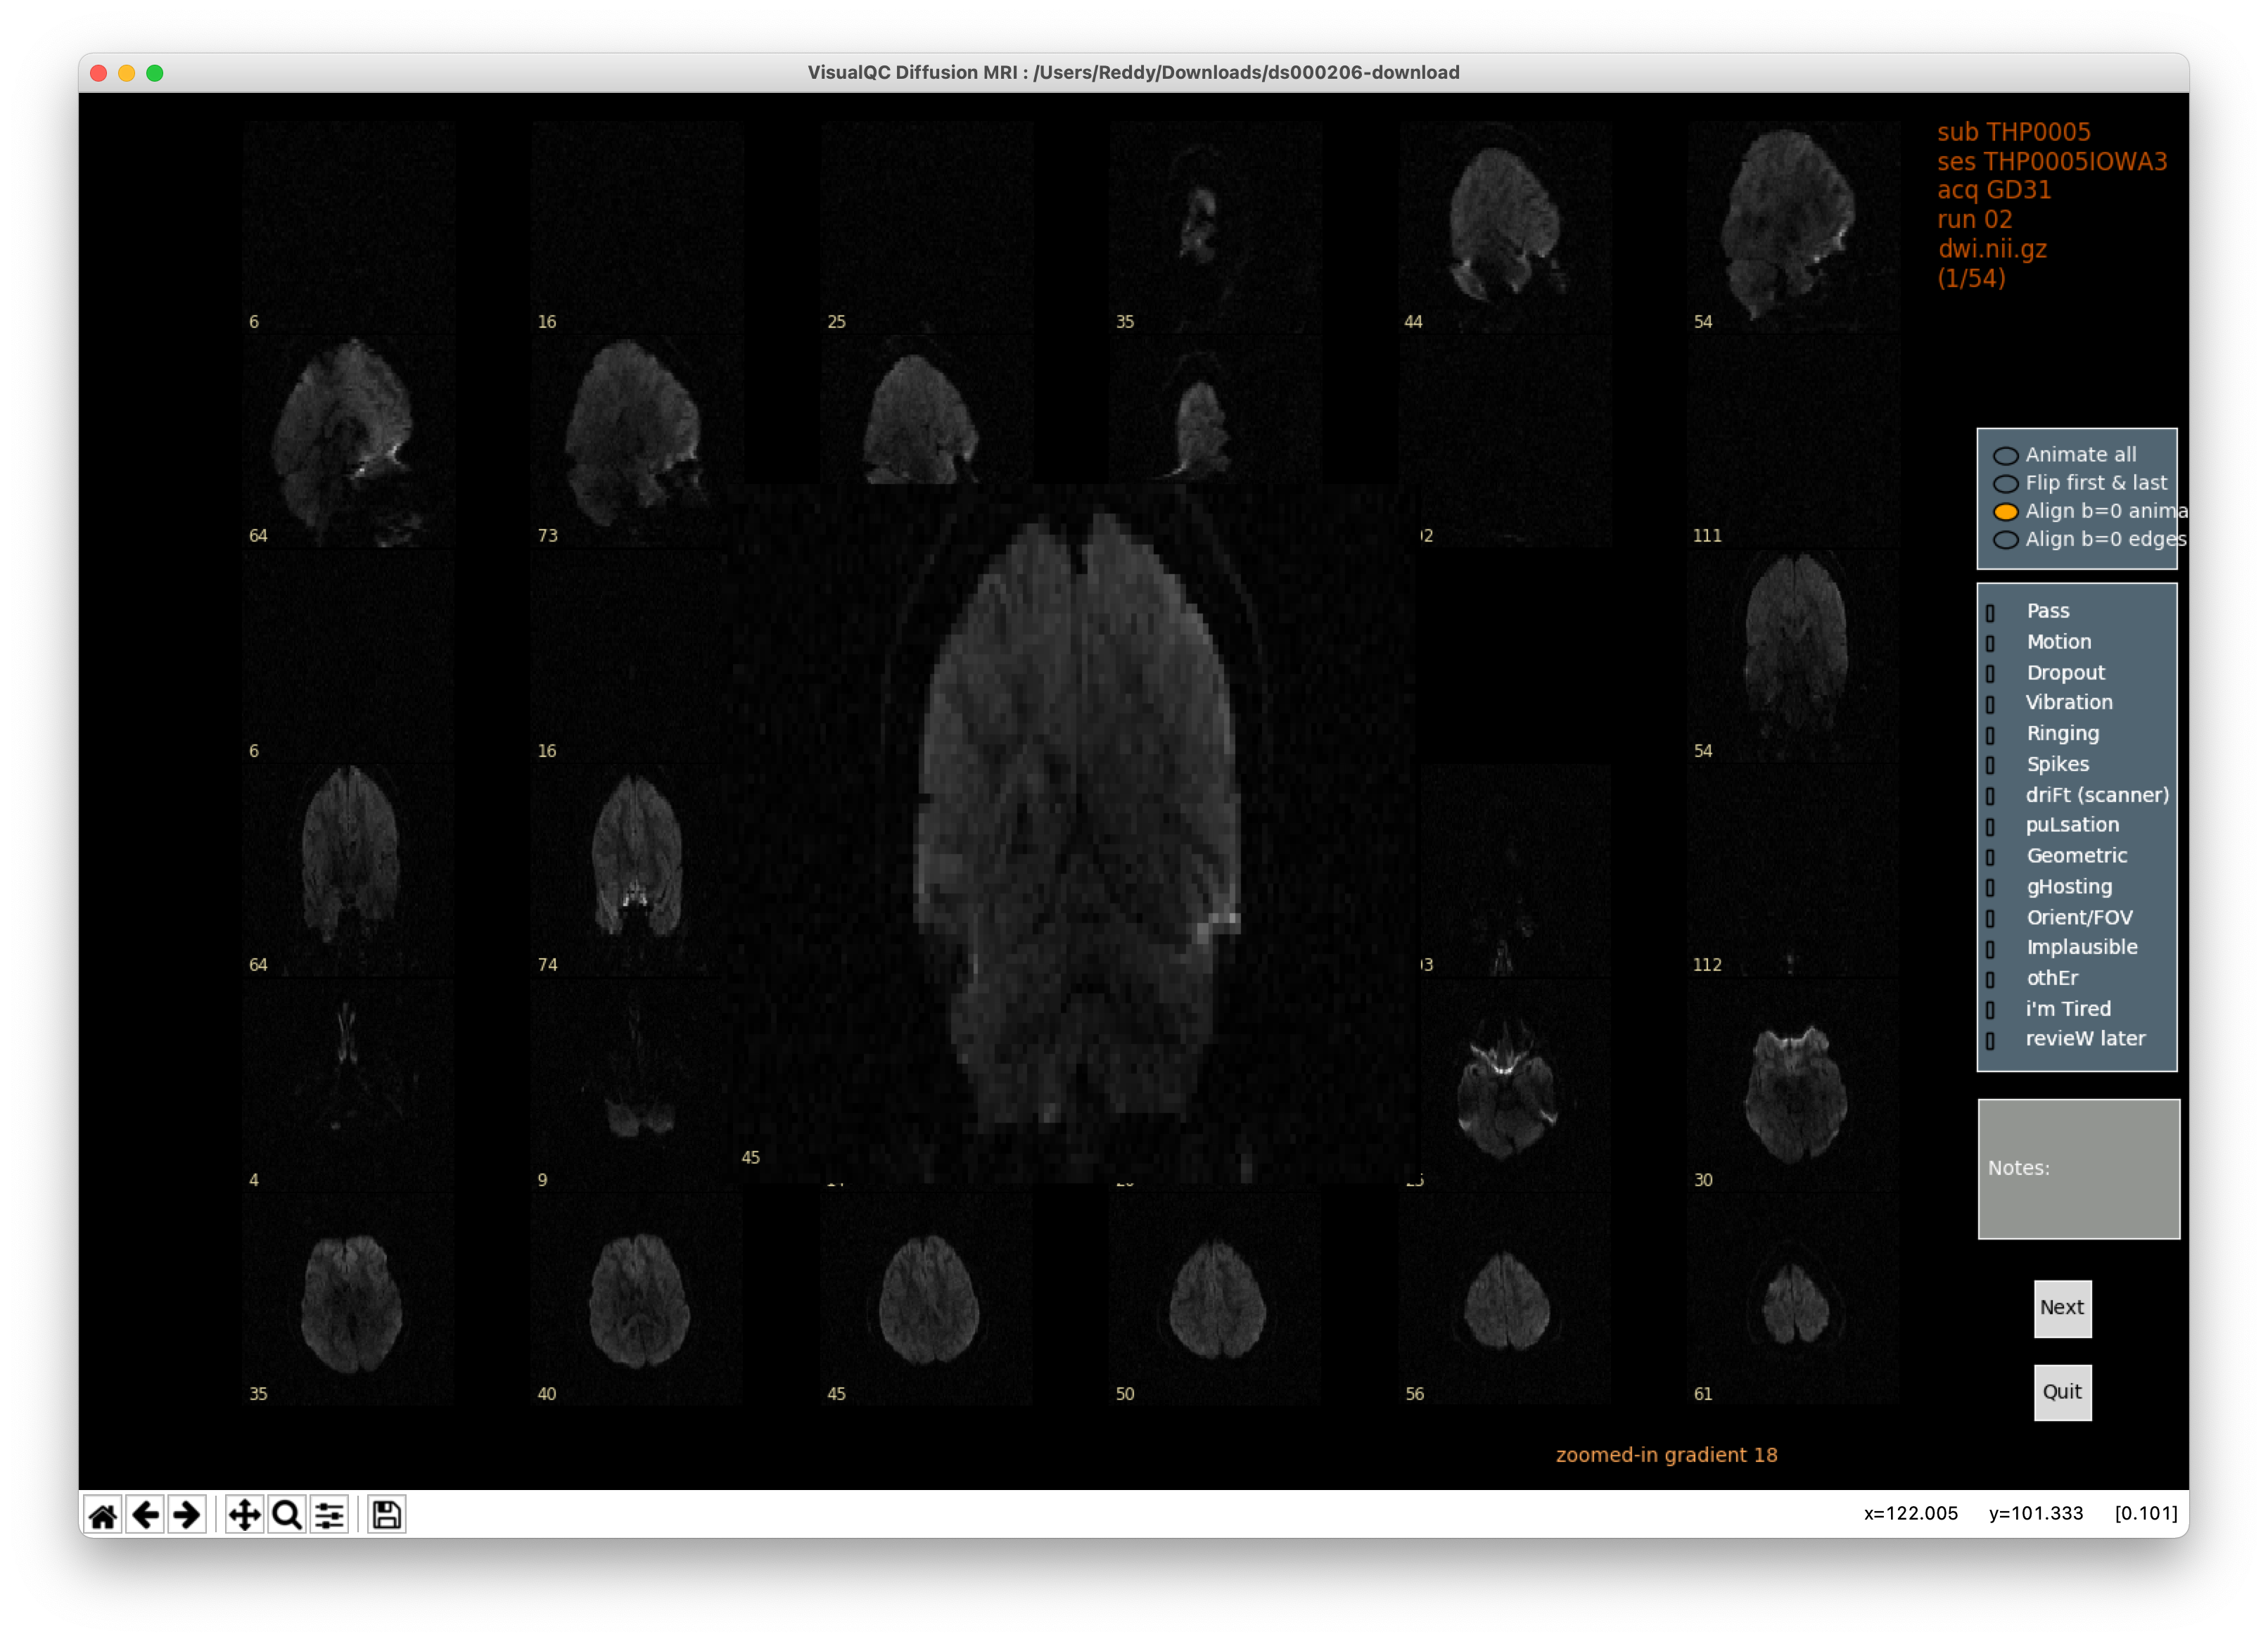Screen dimensions: 2268x1642
Task: Check the revieW later box
Action: [1990, 1040]
